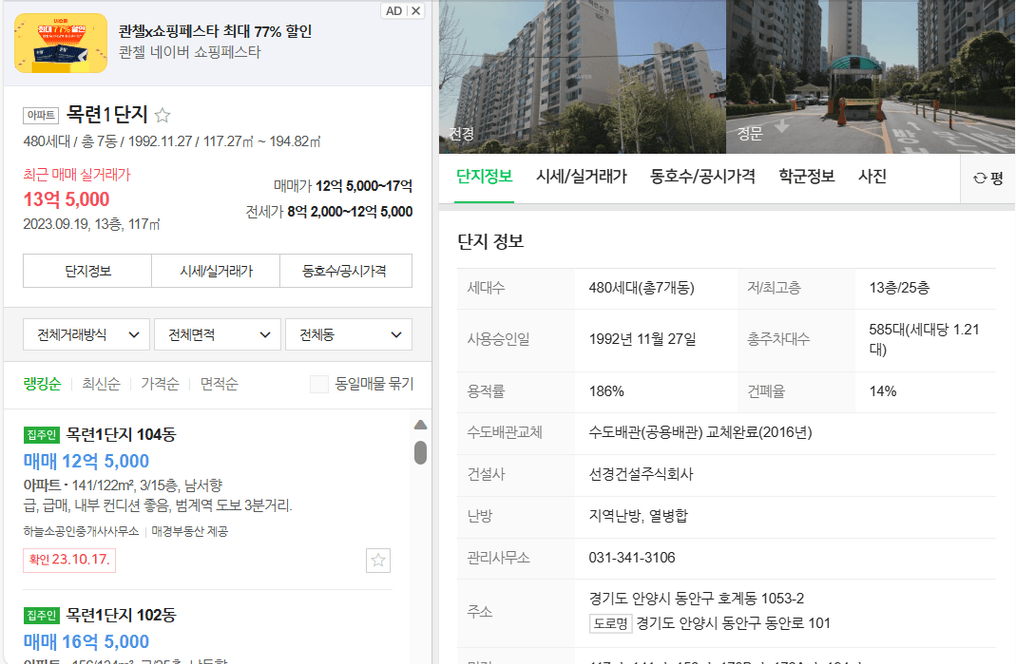
Task: Click the 단지정보 button under the price summary
Action: [x=87, y=271]
